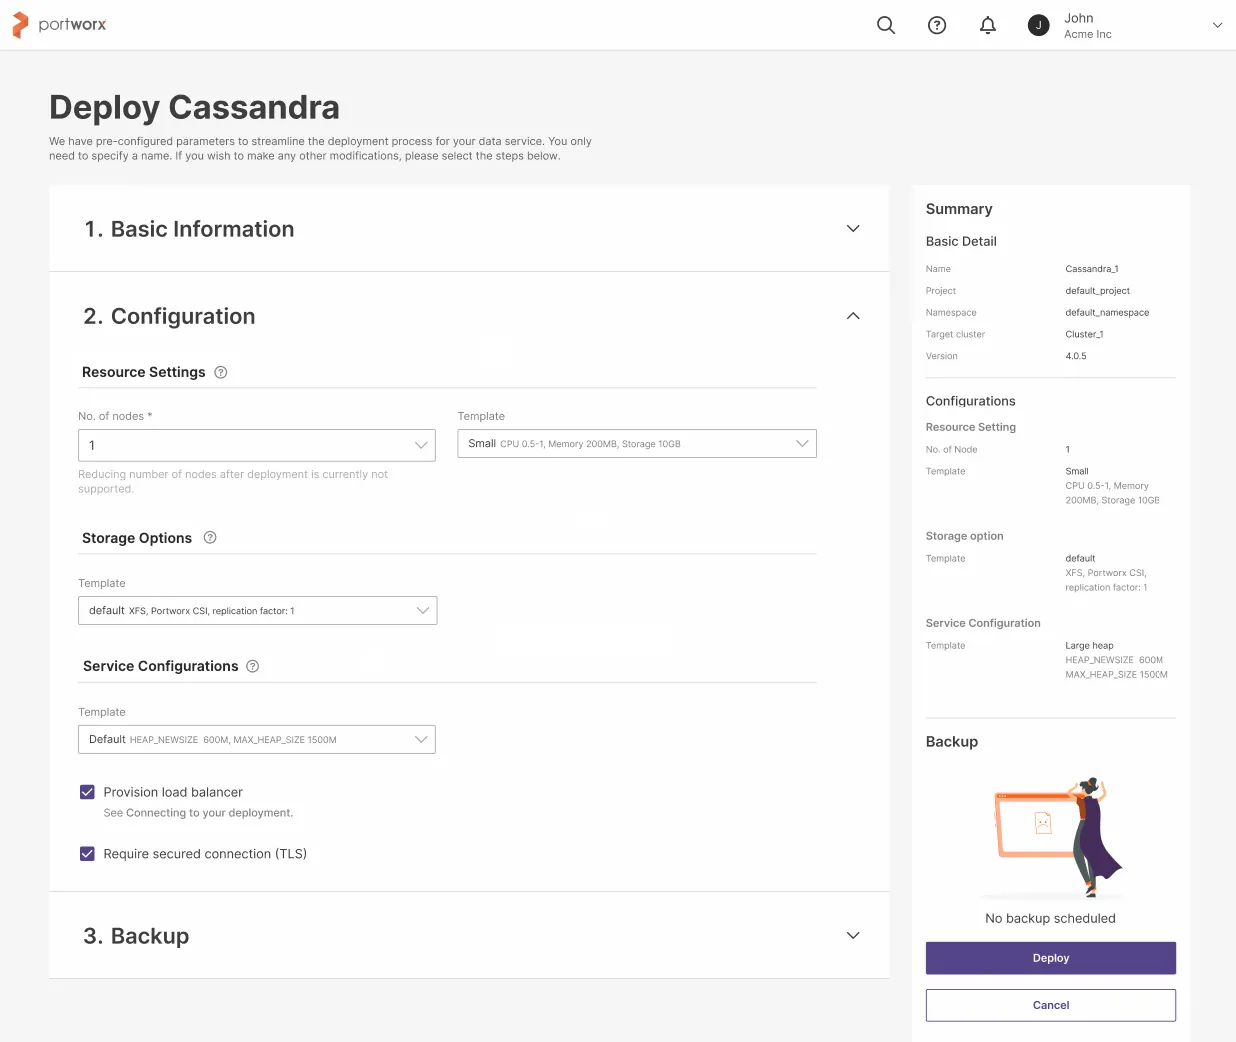1236x1042 pixels.
Task: Open Storage Options template dropdown
Action: point(257,611)
